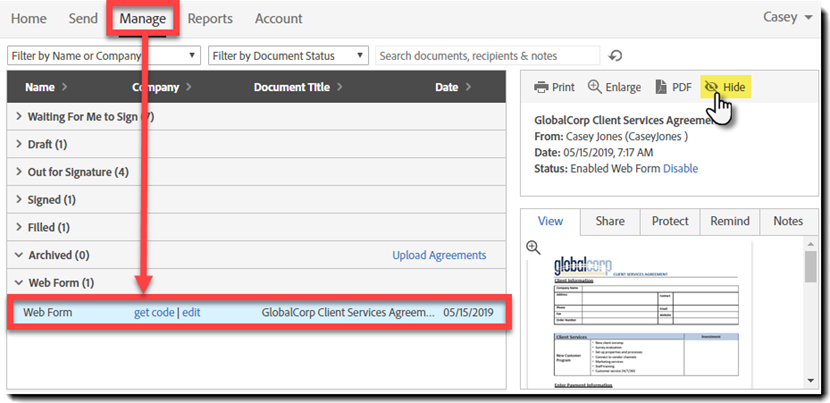
Task: Download the agreement as PDF
Action: pyautogui.click(x=673, y=87)
